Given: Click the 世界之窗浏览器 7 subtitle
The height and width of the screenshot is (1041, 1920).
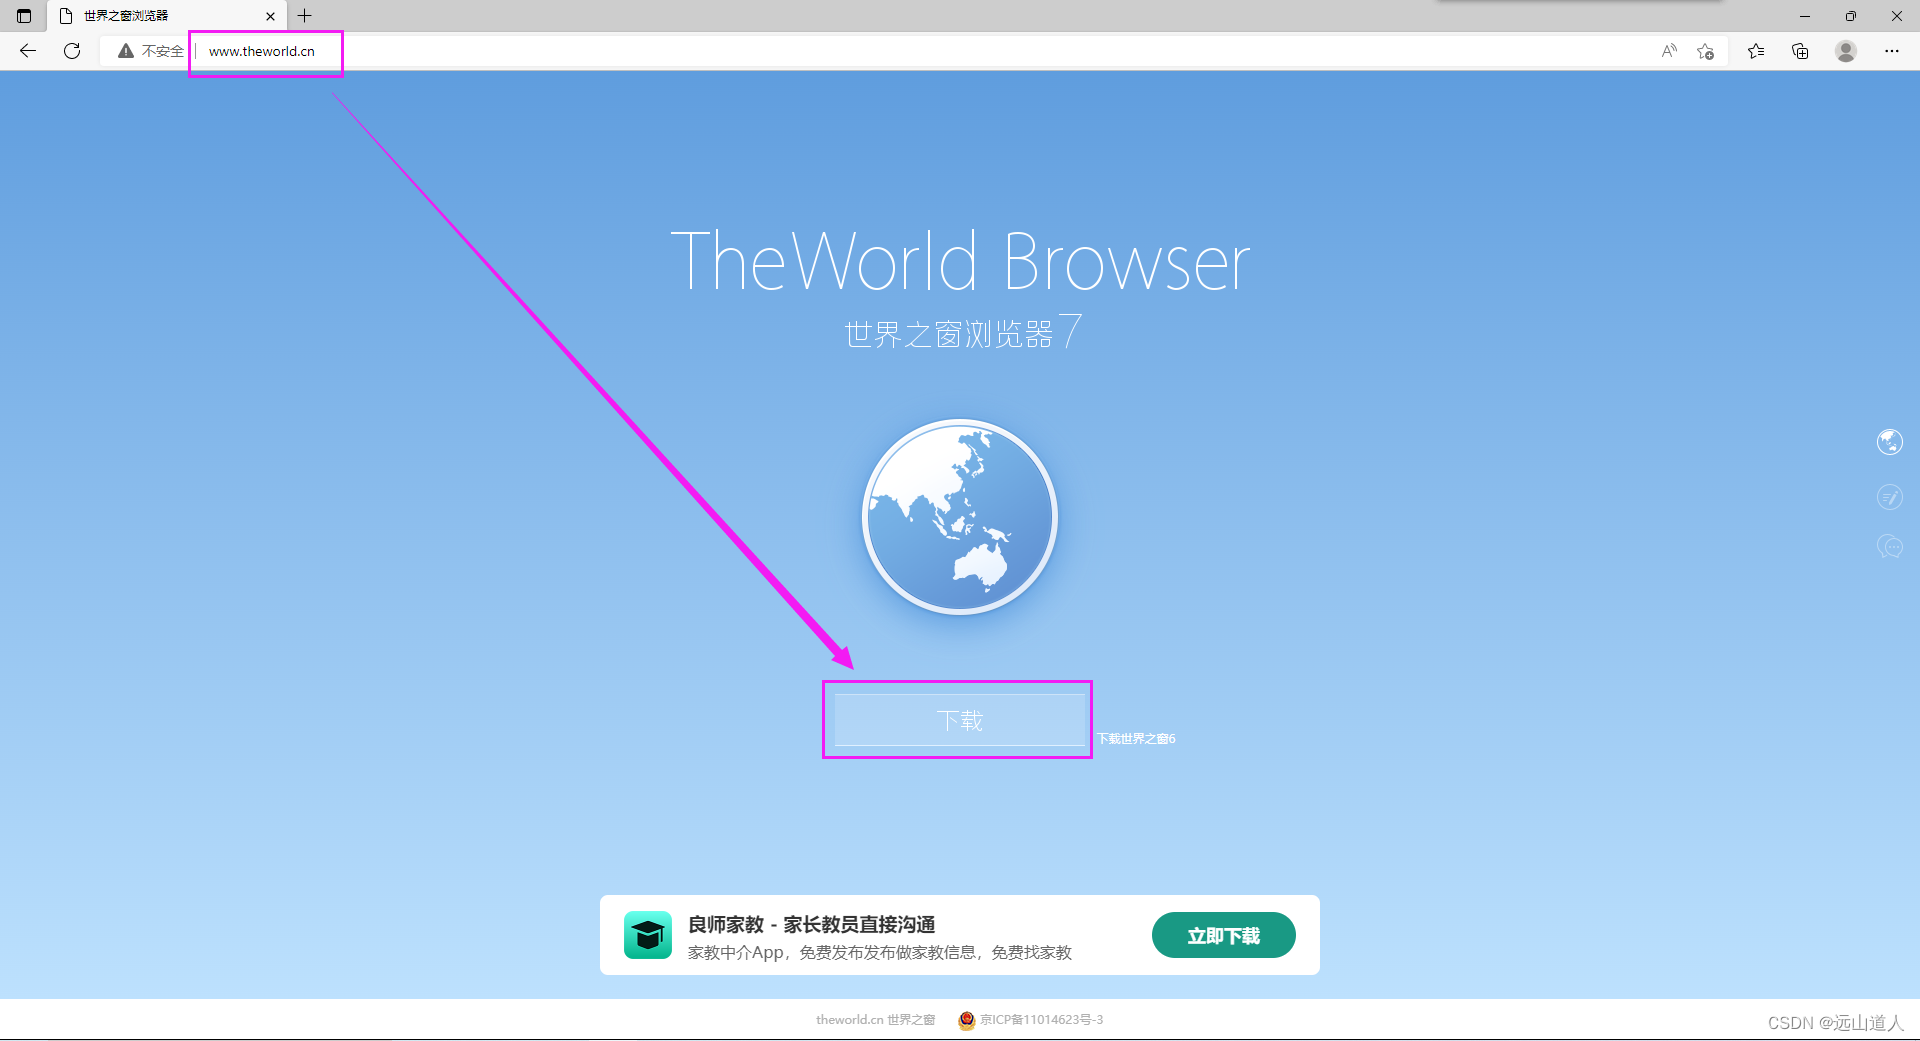Looking at the screenshot, I should pos(963,332).
